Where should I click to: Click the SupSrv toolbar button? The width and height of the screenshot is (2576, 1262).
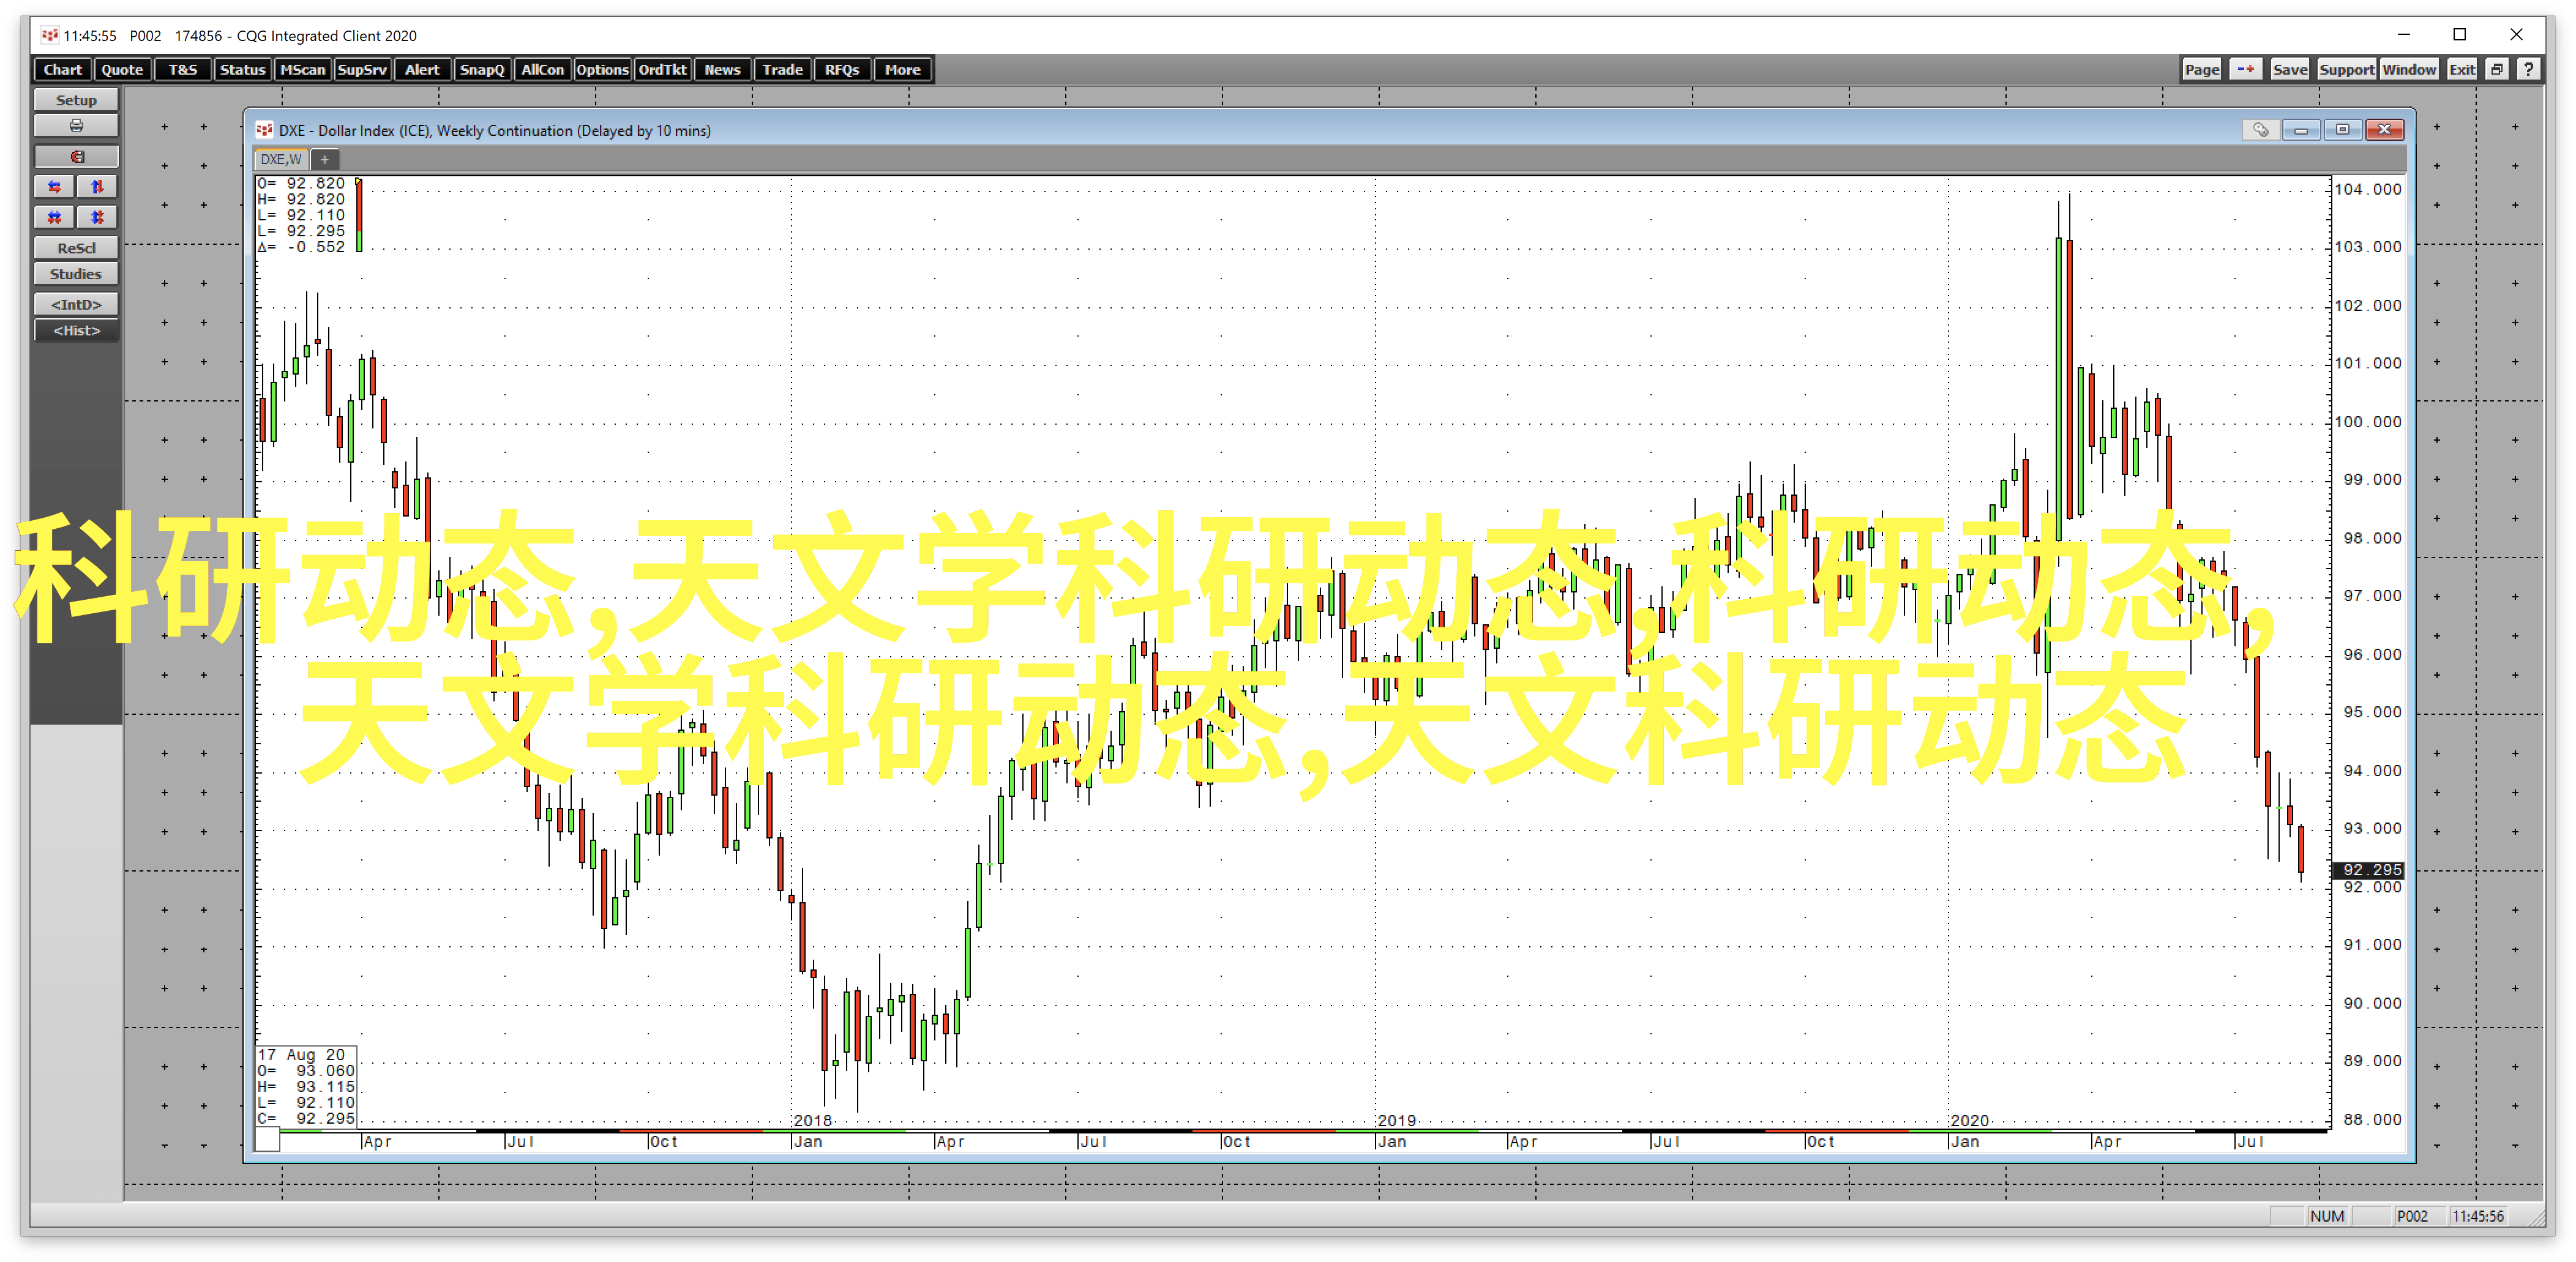pos(362,70)
